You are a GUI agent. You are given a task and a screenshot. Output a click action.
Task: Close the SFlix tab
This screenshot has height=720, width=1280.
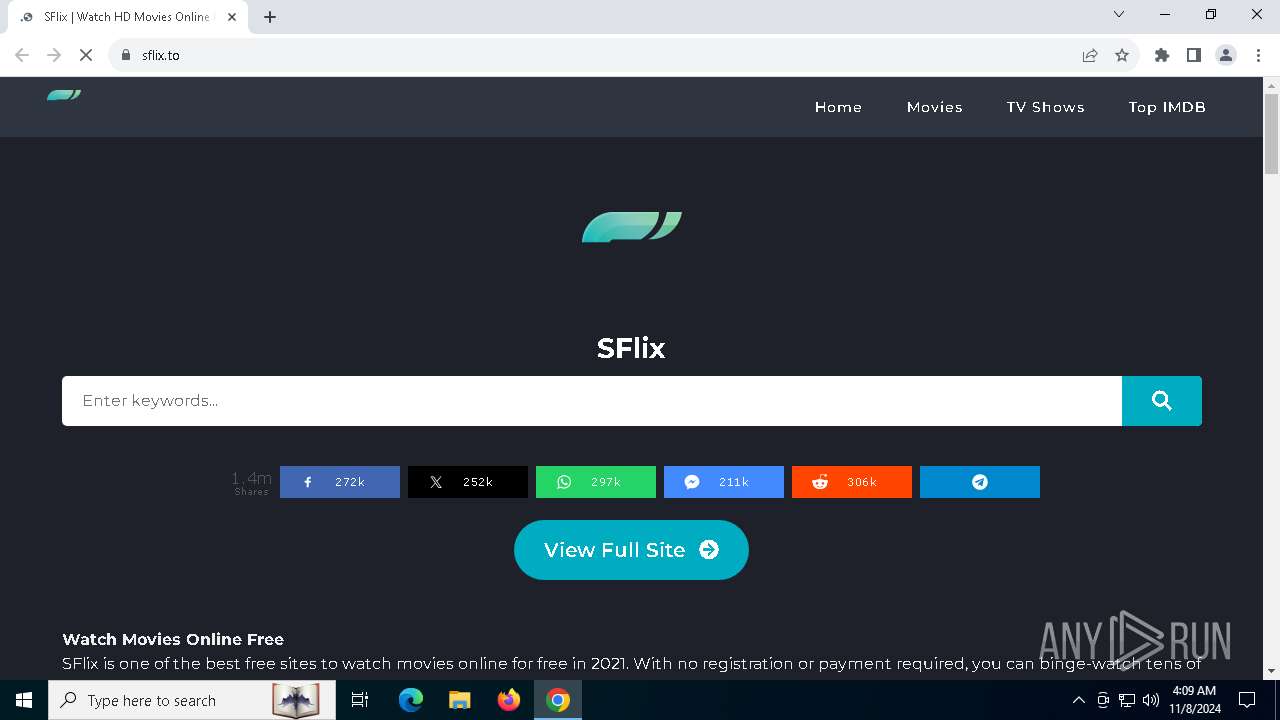pos(232,17)
